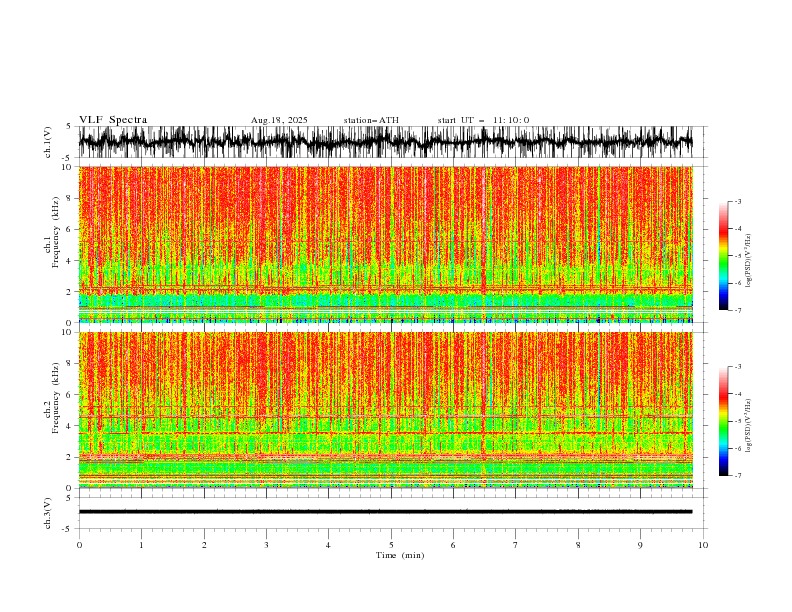Click the log(PSD) label beside ch.2 color bar

pyautogui.click(x=748, y=426)
